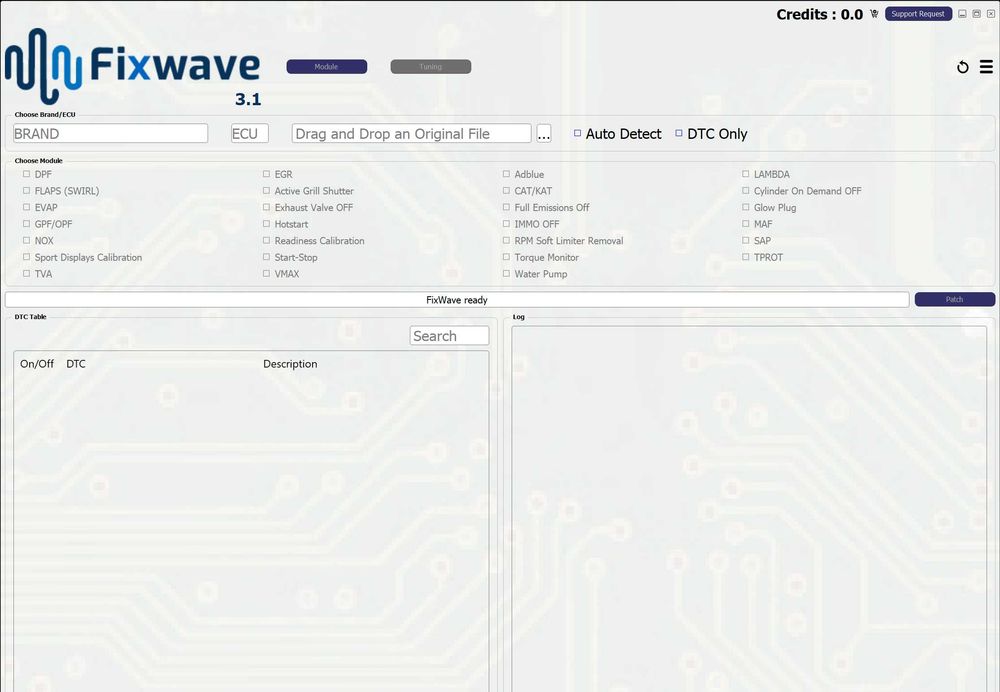This screenshot has height=692, width=1000.
Task: Tick the Hotstart checkbox
Action: point(266,223)
